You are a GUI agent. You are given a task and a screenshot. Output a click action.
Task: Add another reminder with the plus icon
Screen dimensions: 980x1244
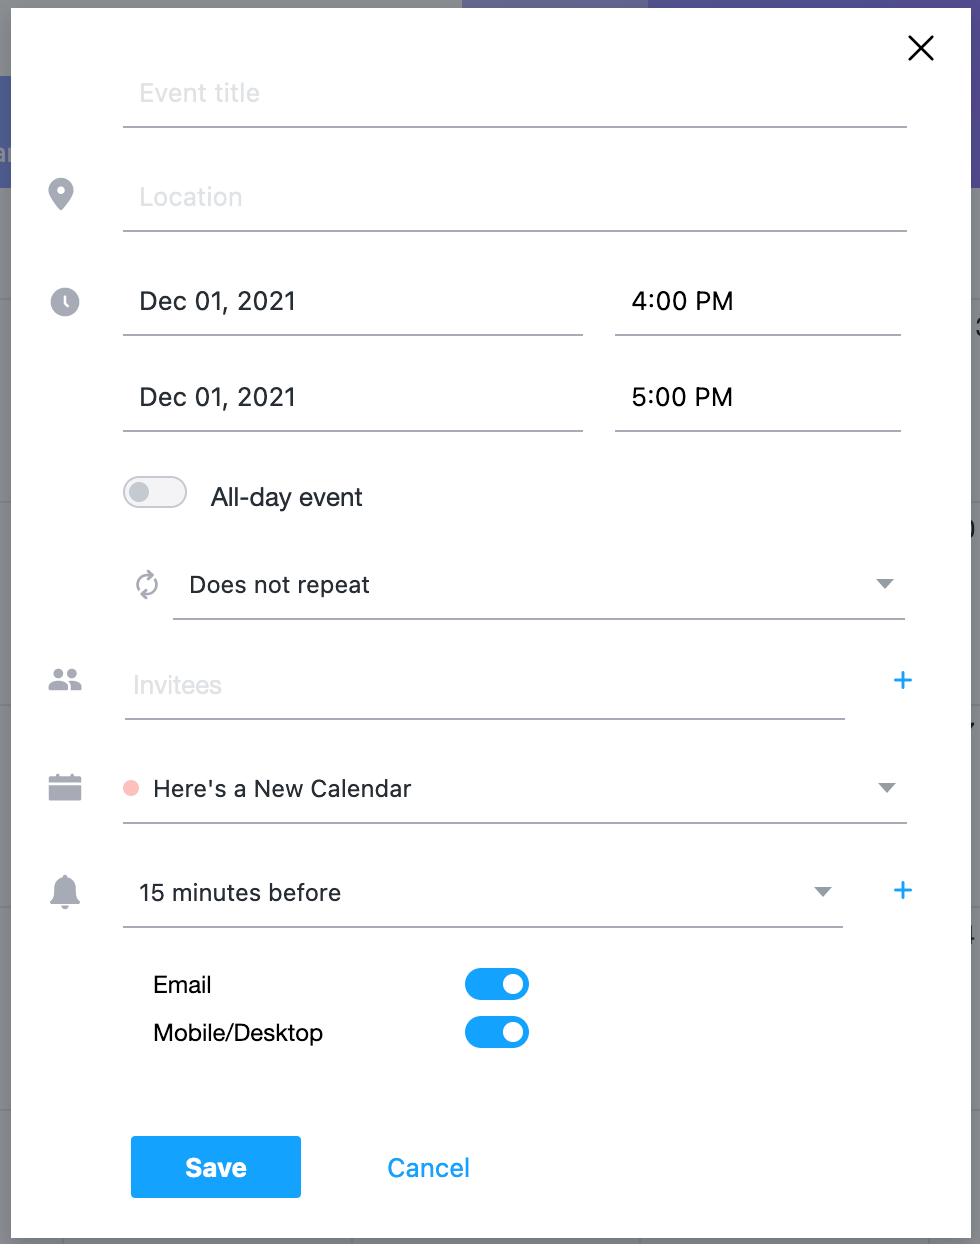[x=903, y=891]
